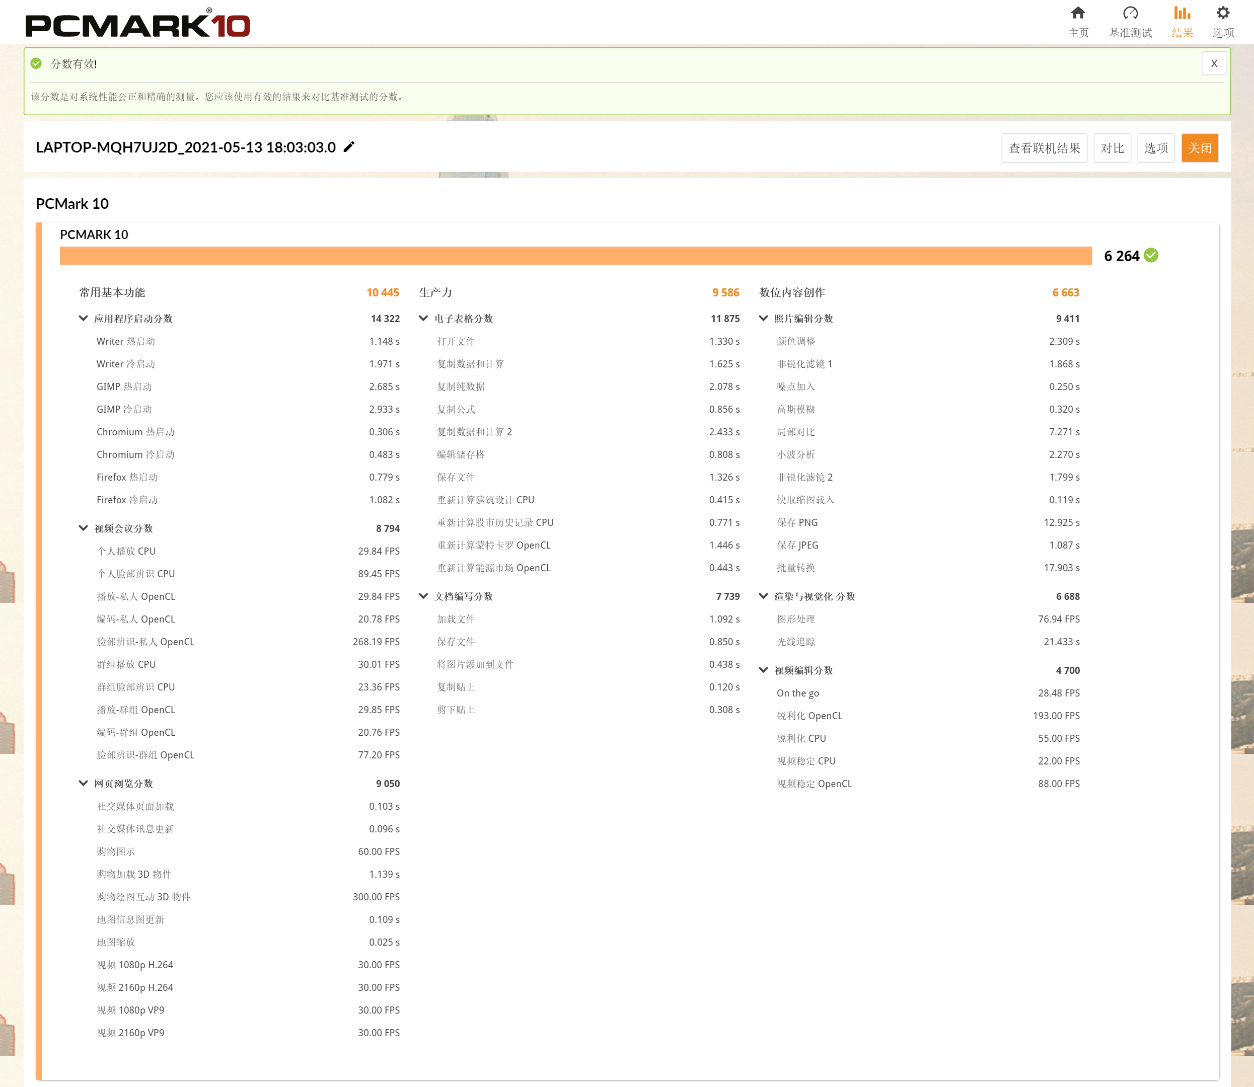Dismiss the valid score notification with X

[1214, 63]
